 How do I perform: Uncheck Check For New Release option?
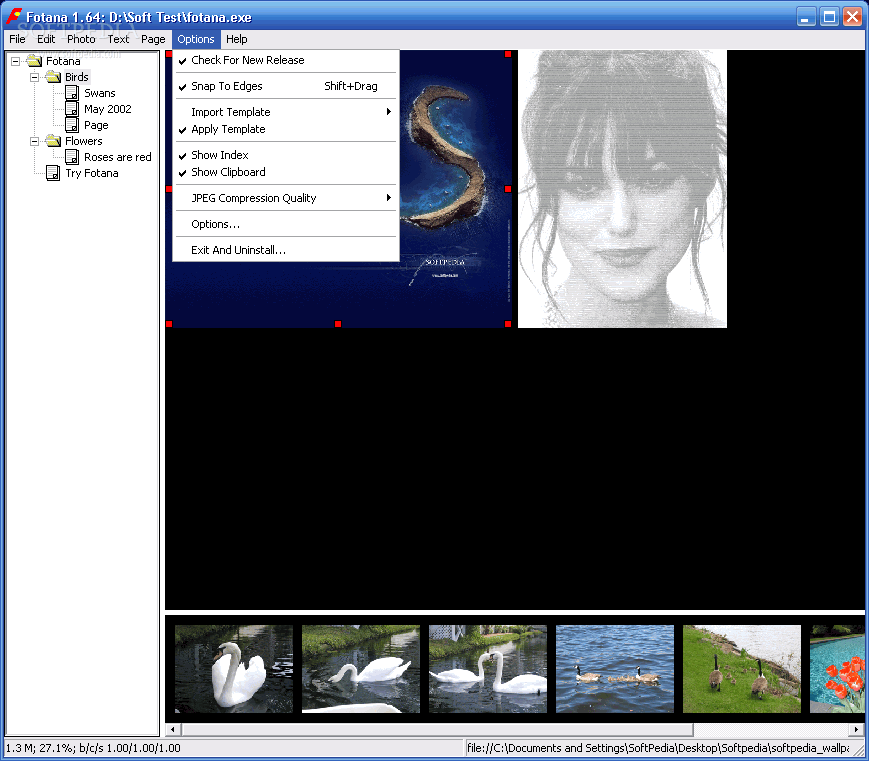(x=247, y=60)
